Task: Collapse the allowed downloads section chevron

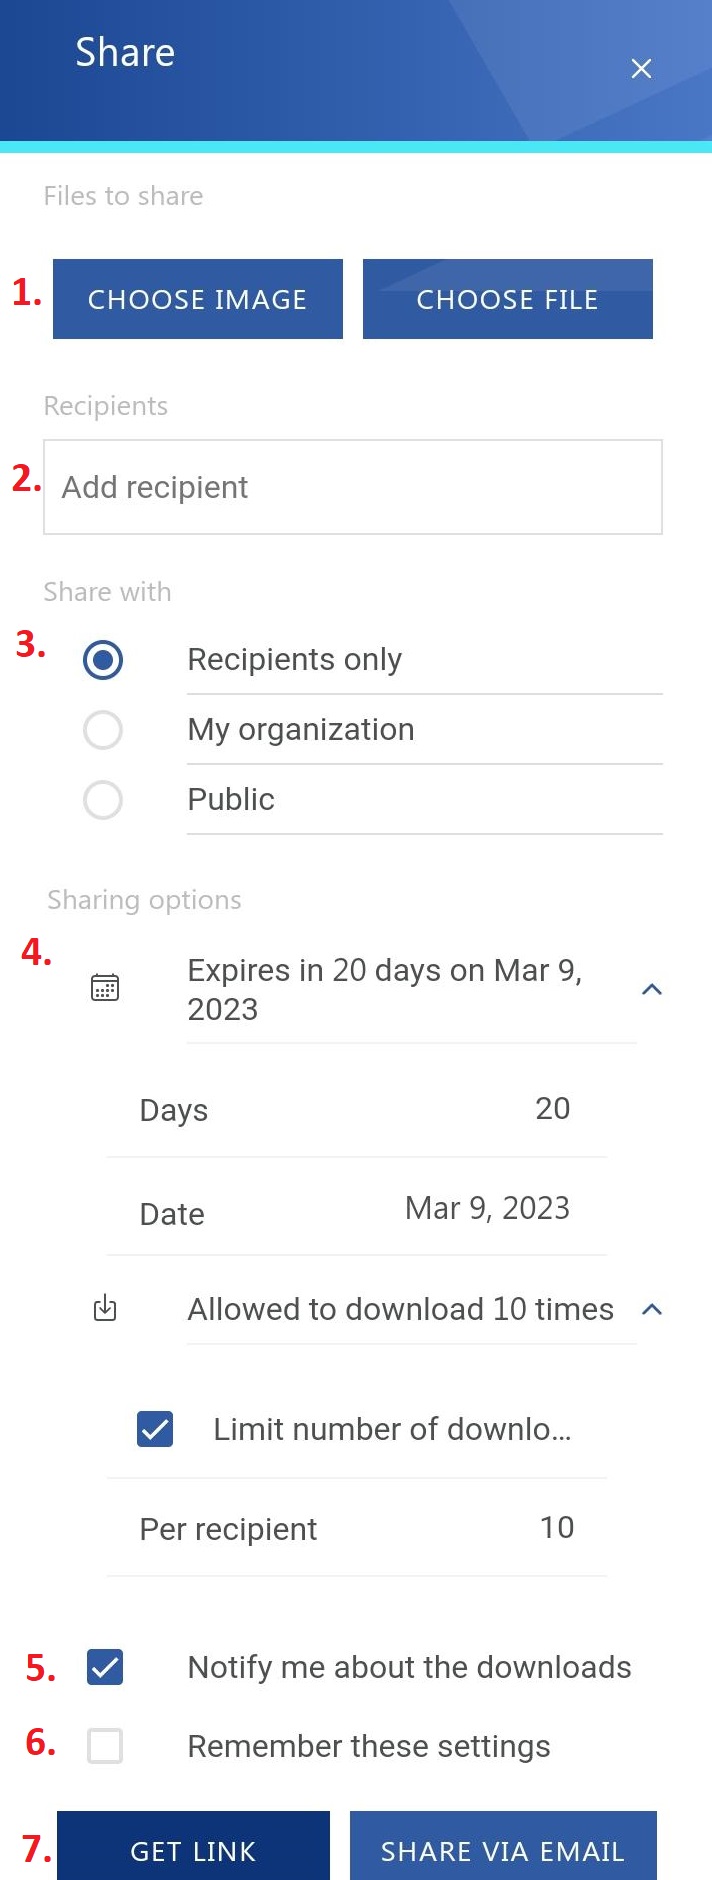Action: pyautogui.click(x=652, y=1309)
